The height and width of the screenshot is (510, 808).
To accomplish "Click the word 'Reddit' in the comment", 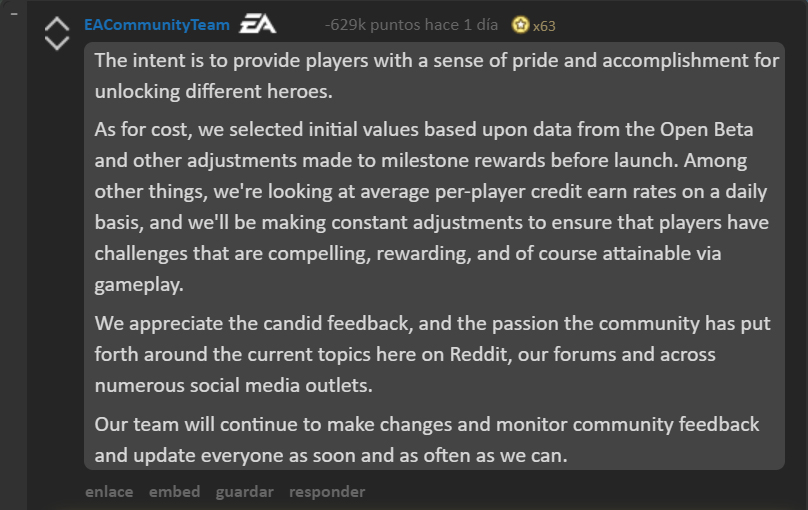I will click(x=480, y=354).
